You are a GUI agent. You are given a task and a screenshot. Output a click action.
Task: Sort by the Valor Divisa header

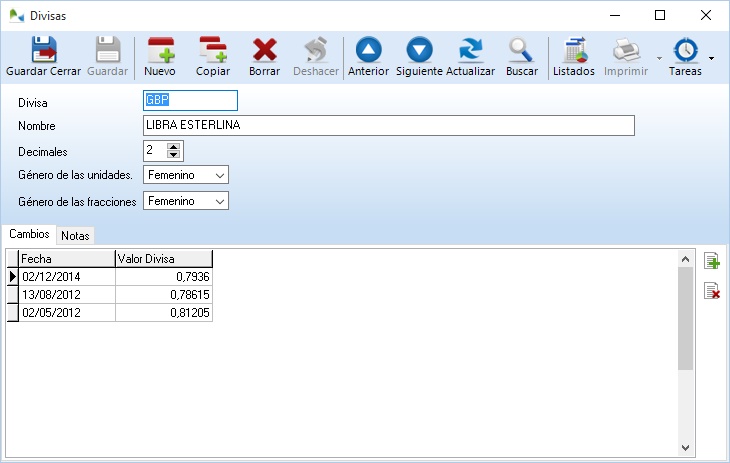click(x=163, y=259)
